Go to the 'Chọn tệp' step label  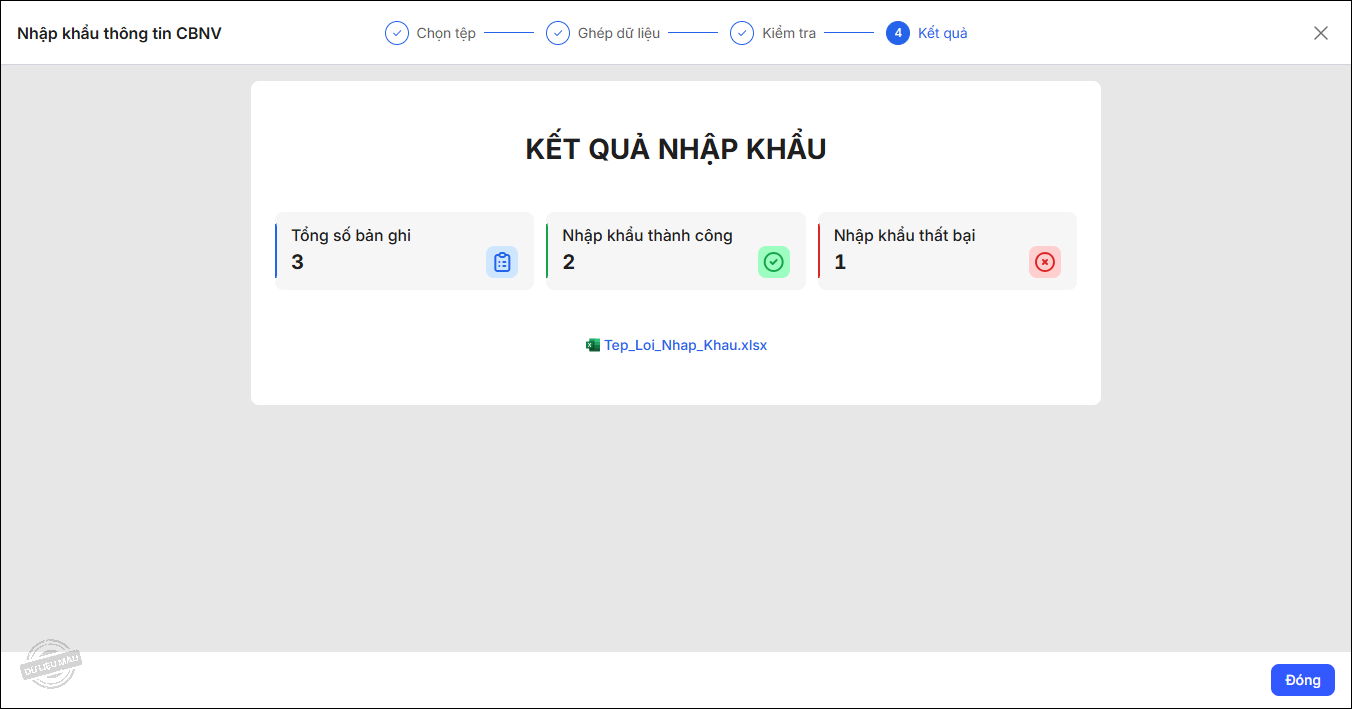coord(446,33)
